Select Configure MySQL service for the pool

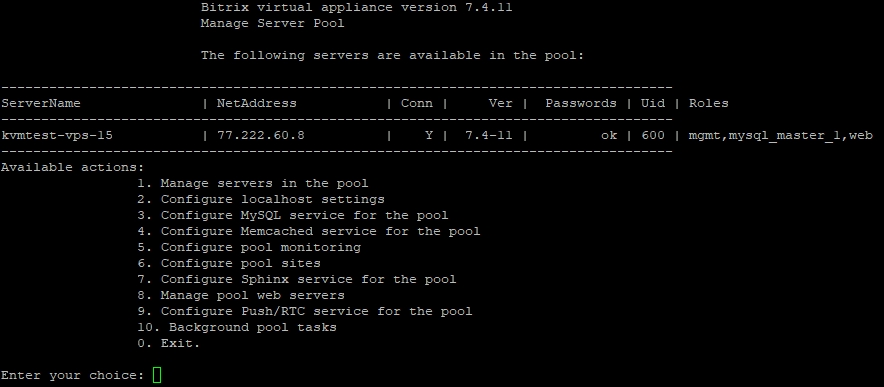click(293, 216)
